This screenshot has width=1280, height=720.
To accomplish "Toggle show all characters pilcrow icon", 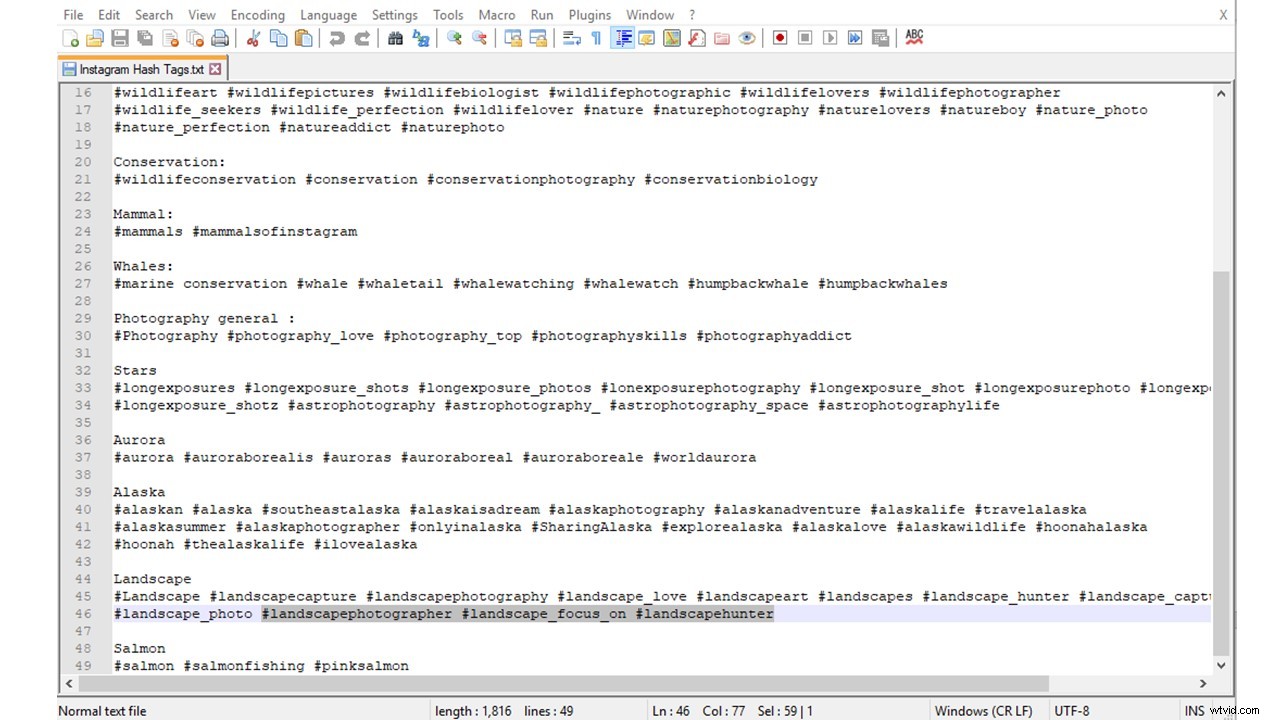I will click(596, 39).
